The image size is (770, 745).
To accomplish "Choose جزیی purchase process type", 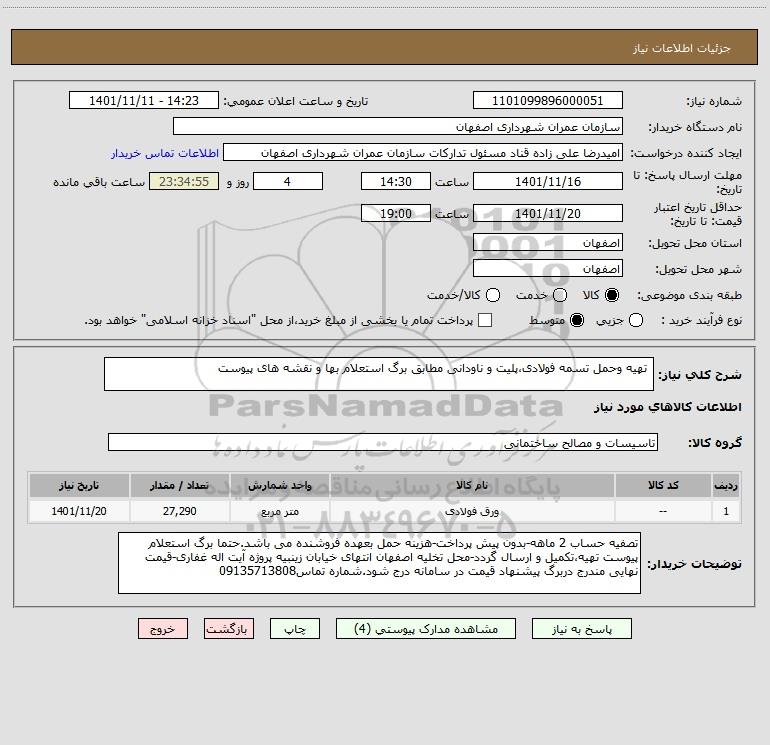I will [x=635, y=321].
